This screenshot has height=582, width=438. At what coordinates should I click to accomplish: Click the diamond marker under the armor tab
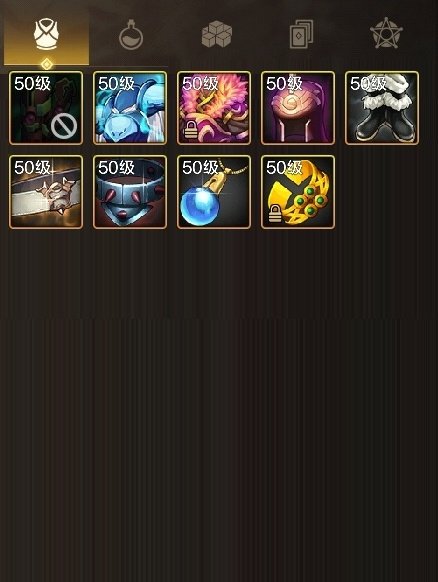point(46,65)
